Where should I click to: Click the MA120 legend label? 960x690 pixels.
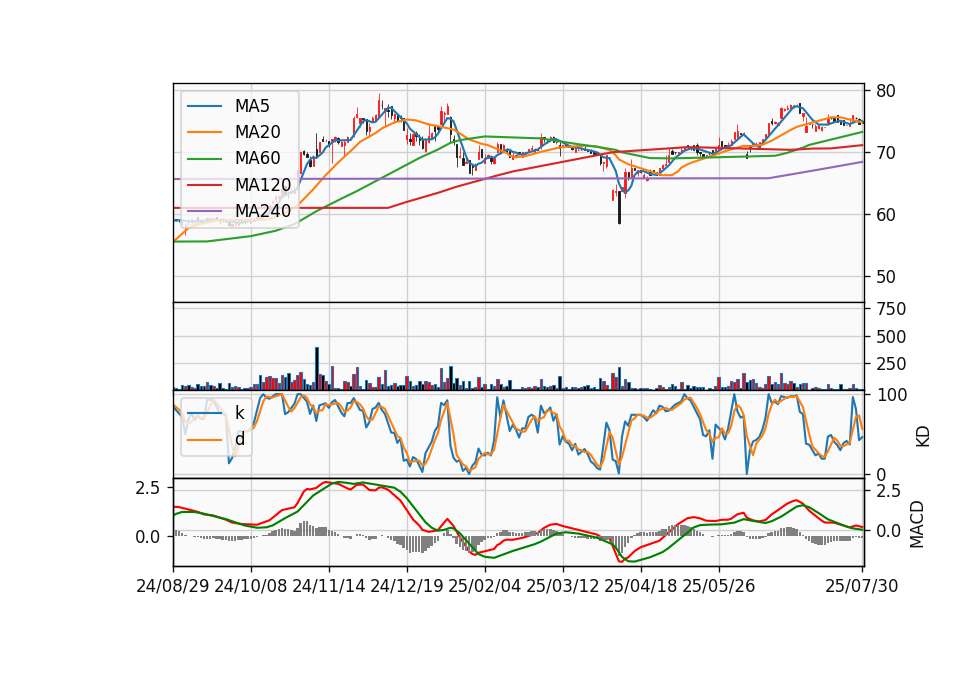pyautogui.click(x=263, y=185)
